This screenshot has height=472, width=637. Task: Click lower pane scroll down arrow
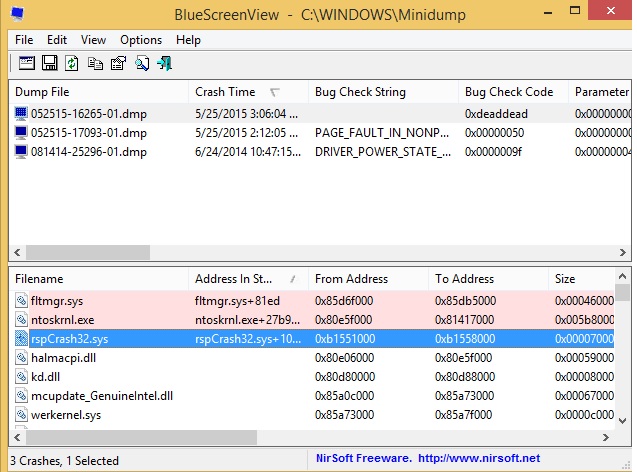tap(622, 421)
